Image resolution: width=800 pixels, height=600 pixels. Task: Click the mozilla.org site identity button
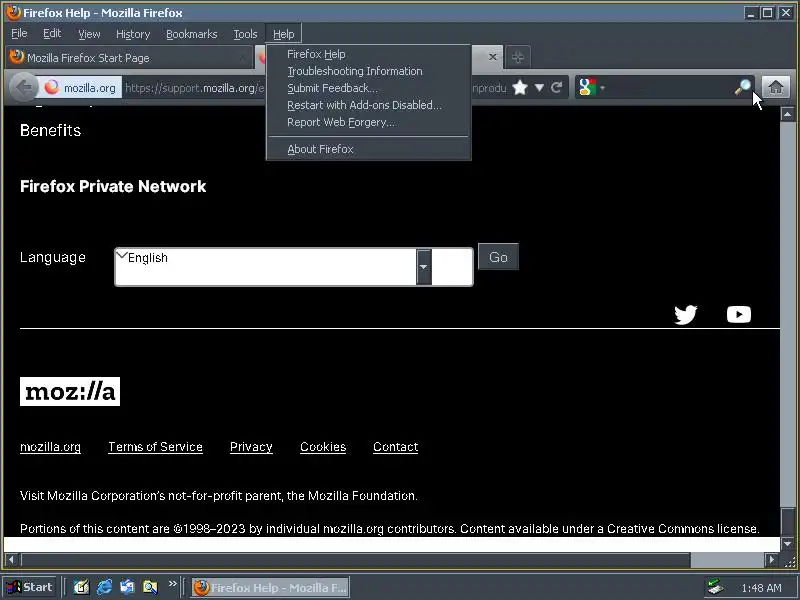tap(82, 88)
